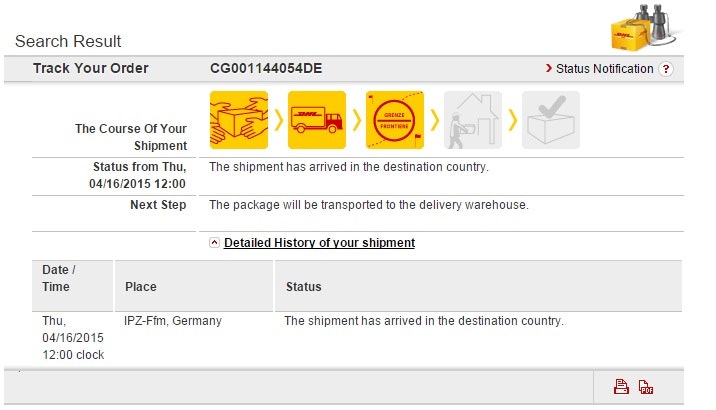Click the Status column header
The image size is (716, 410).
coord(304,287)
